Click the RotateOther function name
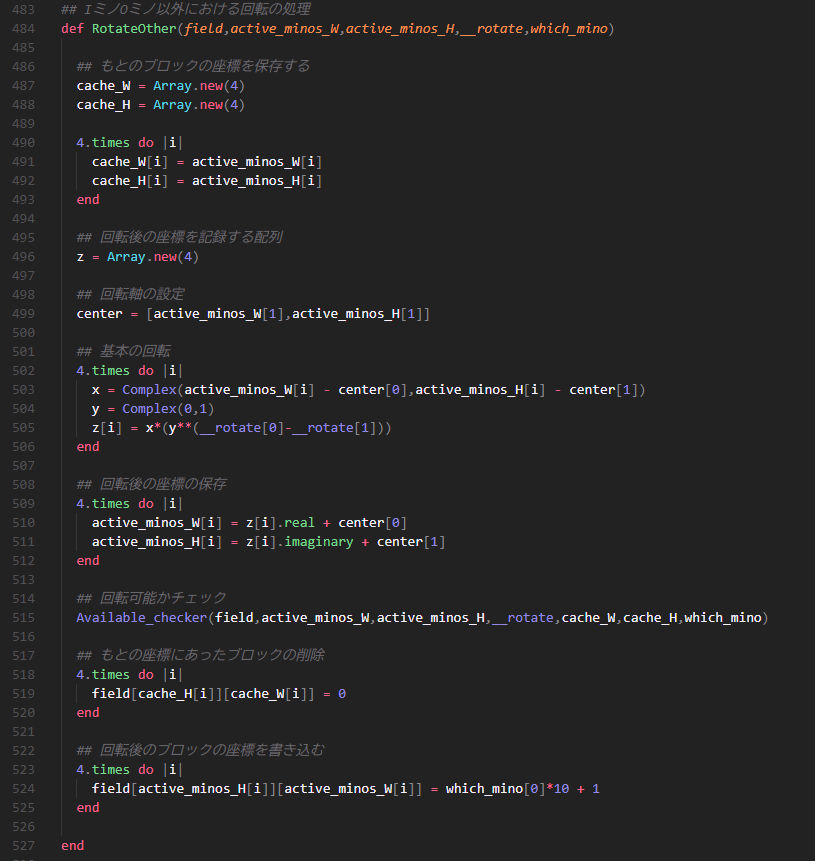 coord(134,29)
